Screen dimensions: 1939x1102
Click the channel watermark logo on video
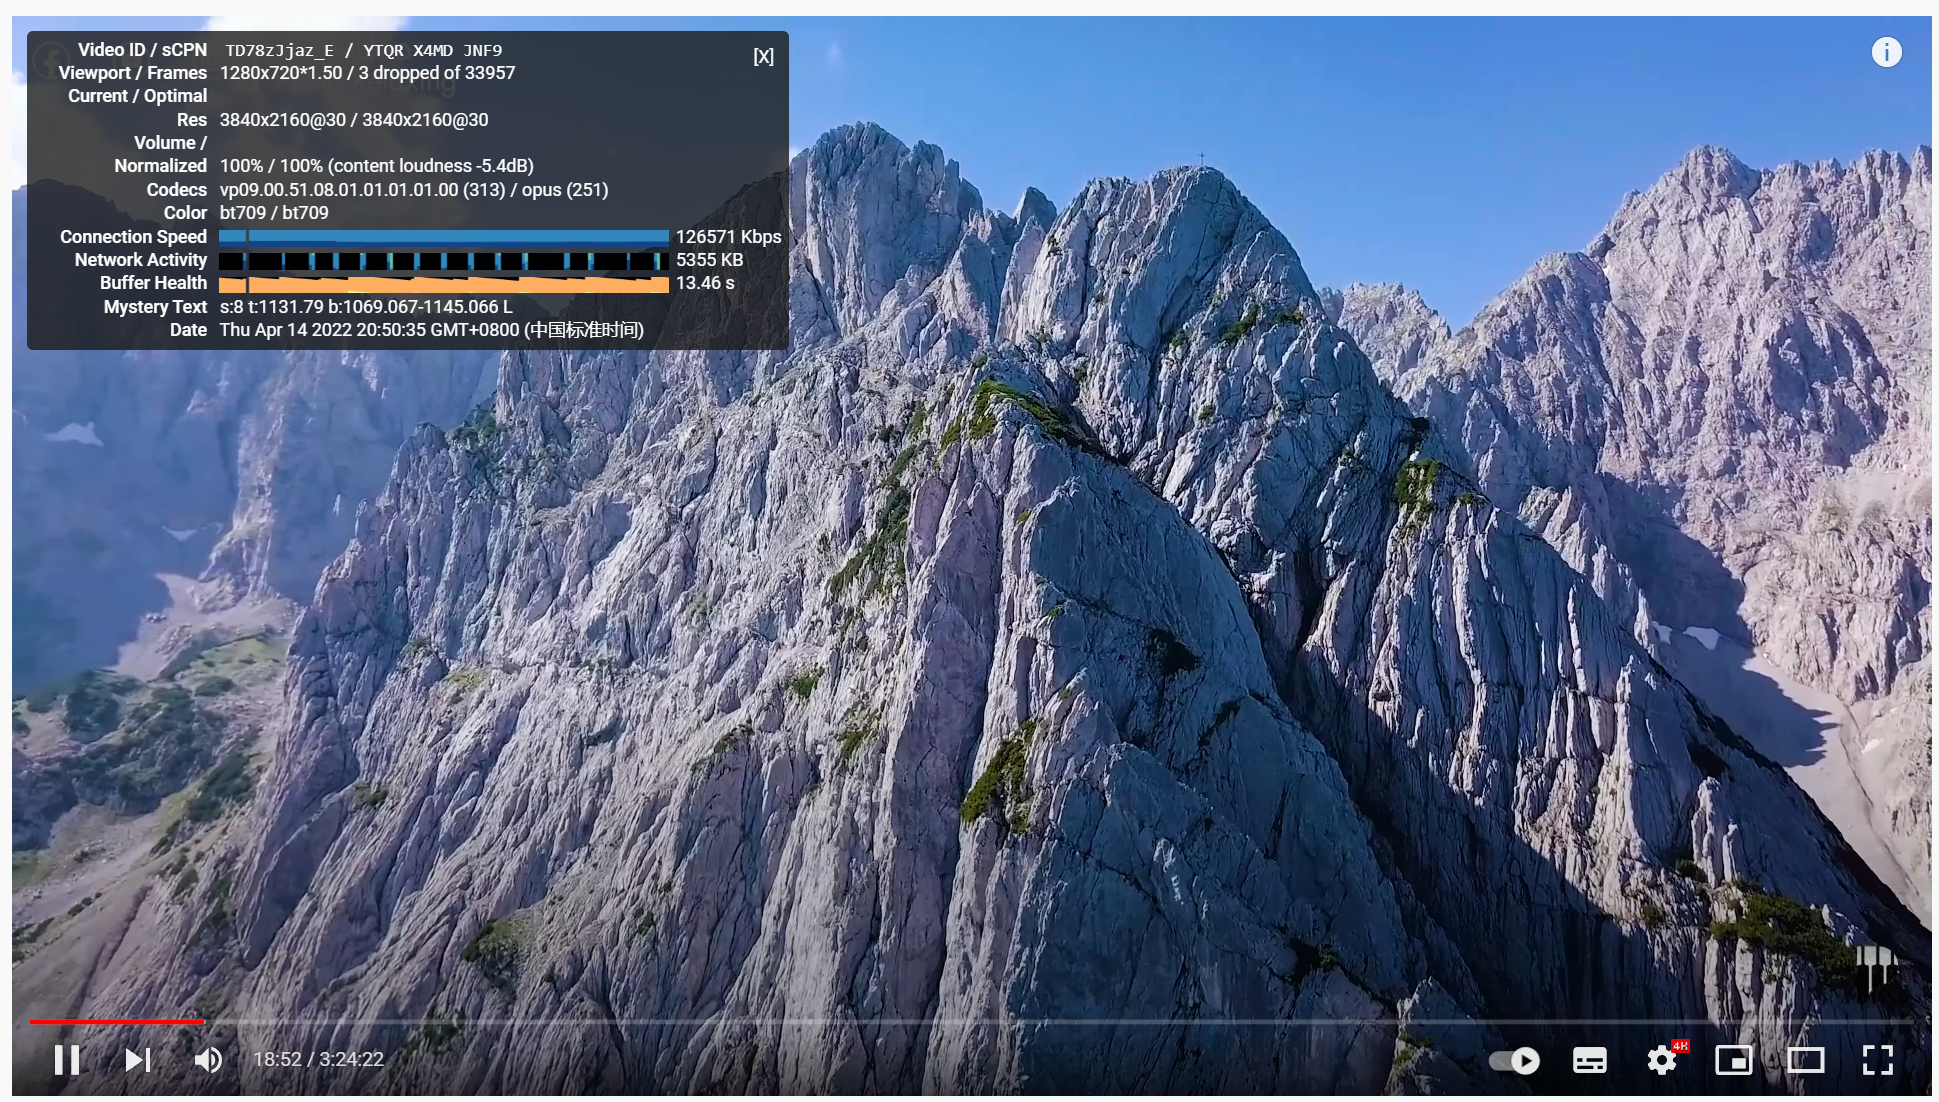click(1876, 965)
